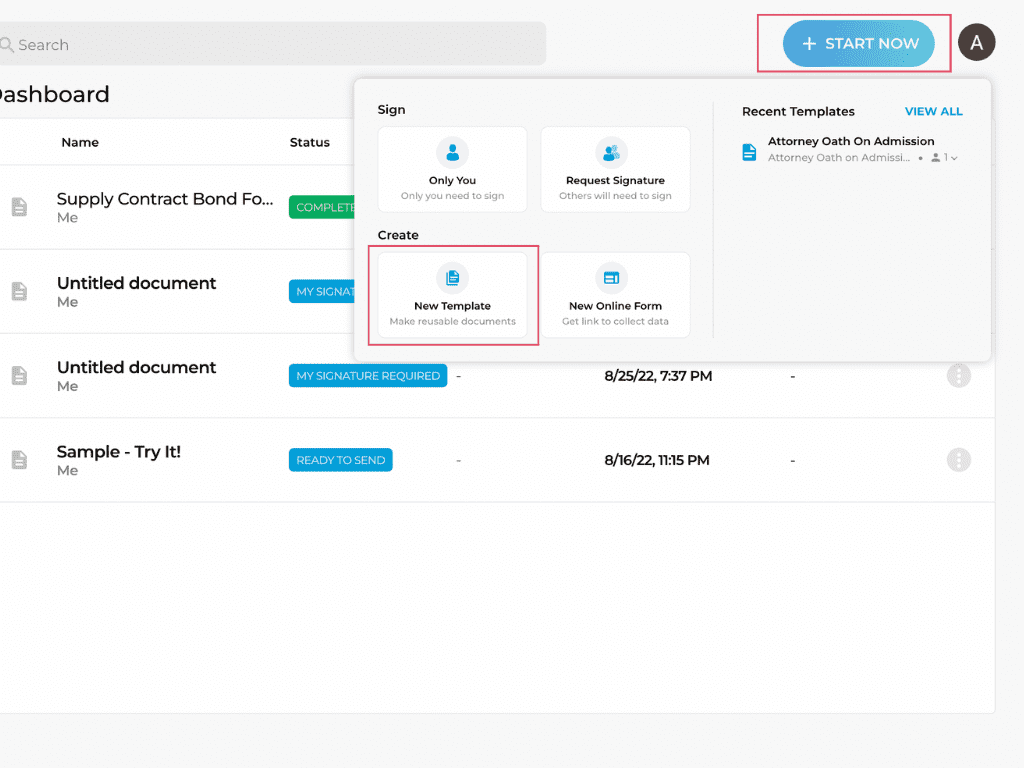Image resolution: width=1024 pixels, height=768 pixels.
Task: Click the Recent Templates heading
Action: [x=798, y=112]
